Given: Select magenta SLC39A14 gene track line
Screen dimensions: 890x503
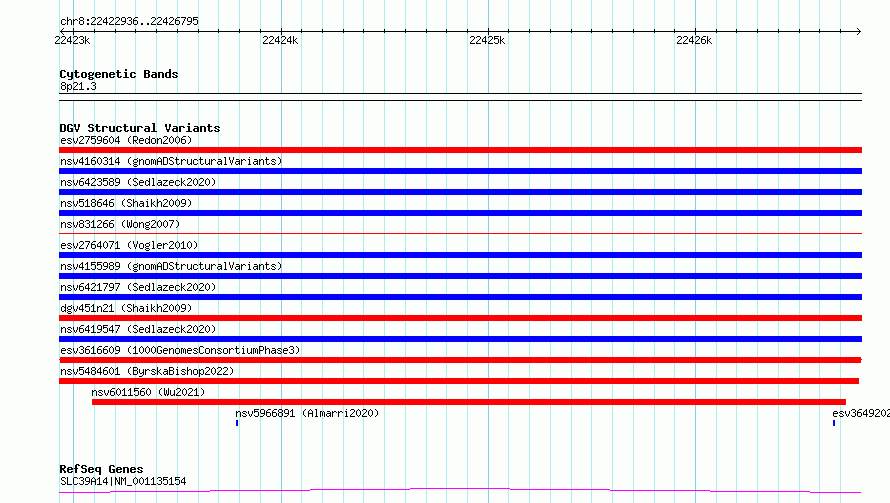Looking at the screenshot, I should 460,490.
